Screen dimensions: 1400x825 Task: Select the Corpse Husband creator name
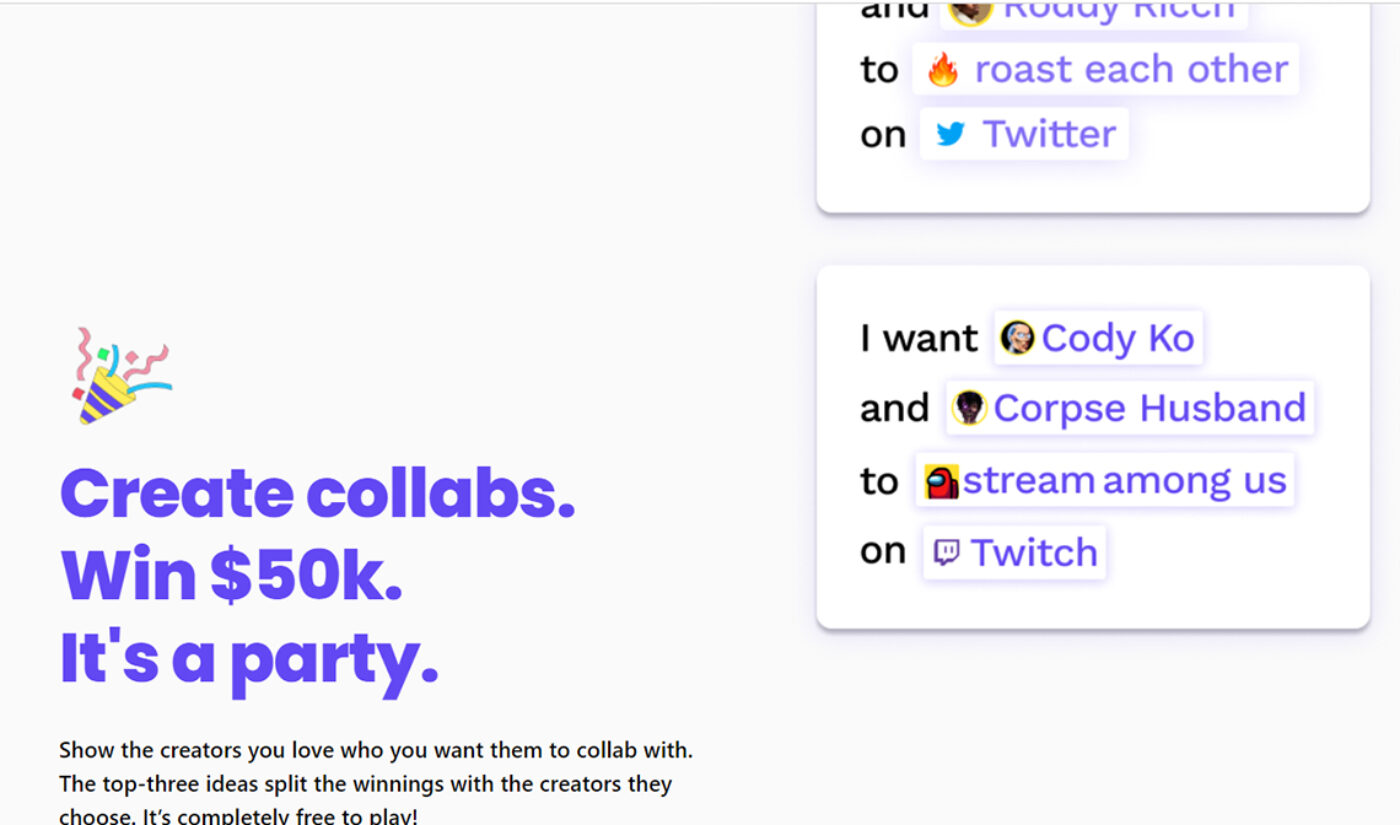pos(1149,408)
